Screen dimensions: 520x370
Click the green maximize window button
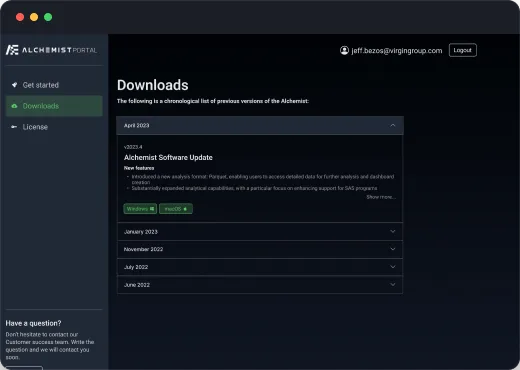(48, 17)
